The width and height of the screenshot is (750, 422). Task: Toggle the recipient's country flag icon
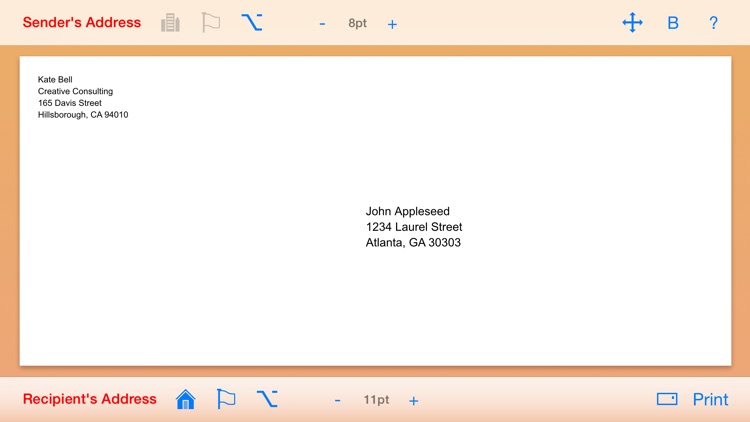click(226, 399)
